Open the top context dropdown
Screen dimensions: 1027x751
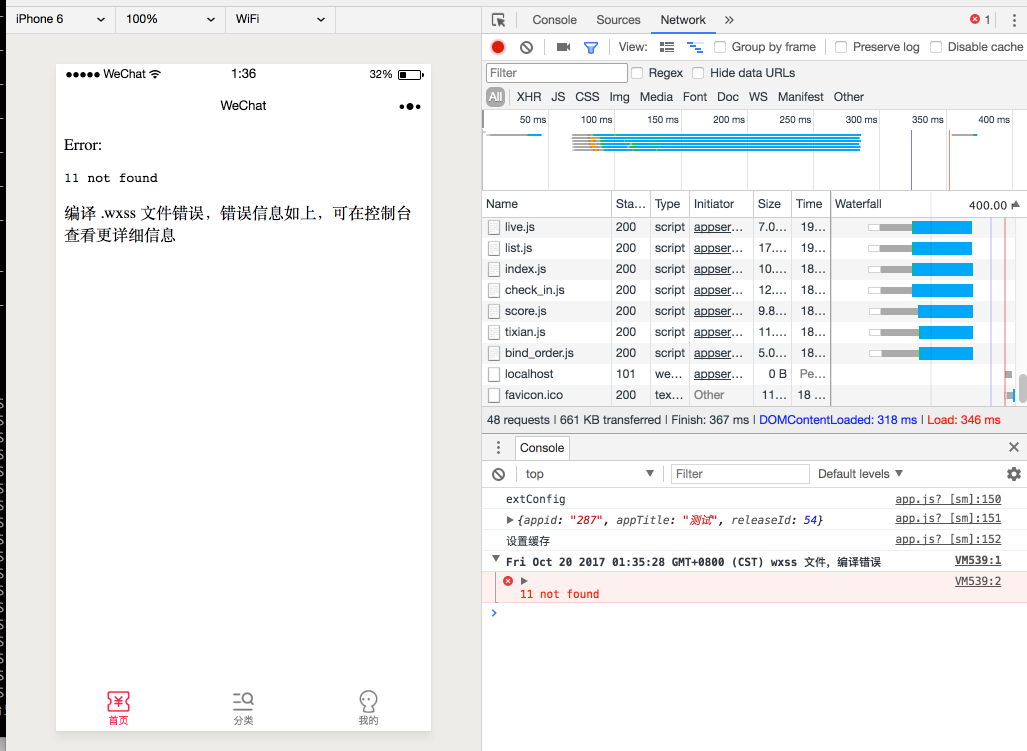(589, 474)
